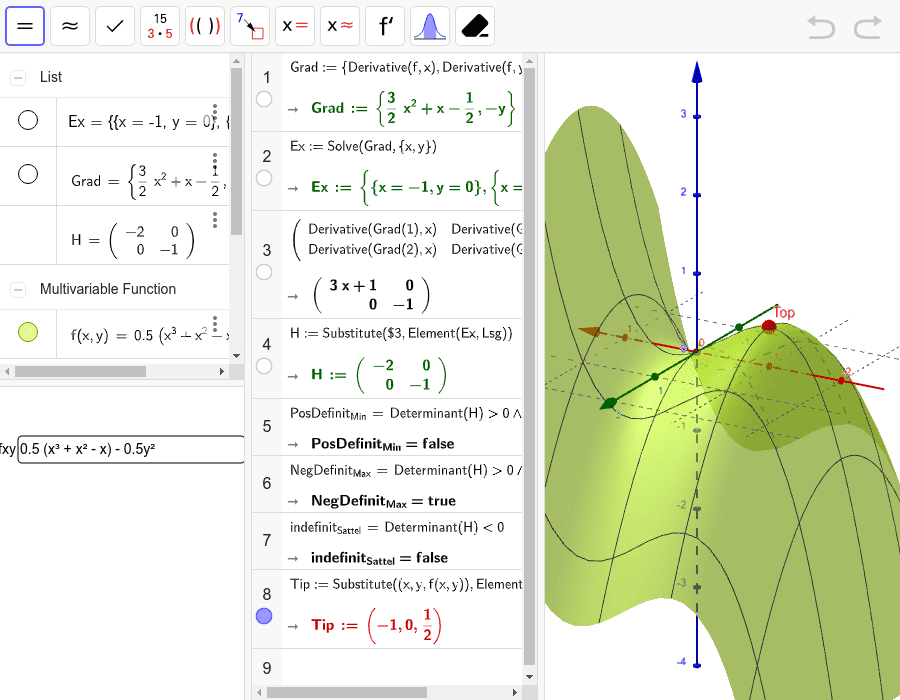900x700 pixels.
Task: Open options menu for Ex list row
Action: pyautogui.click(x=215, y=112)
